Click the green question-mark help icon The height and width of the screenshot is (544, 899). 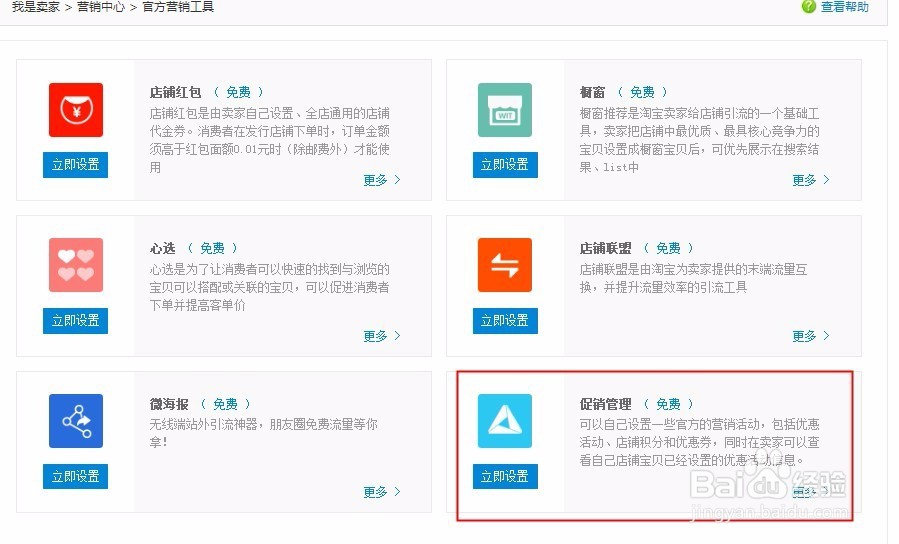click(808, 6)
